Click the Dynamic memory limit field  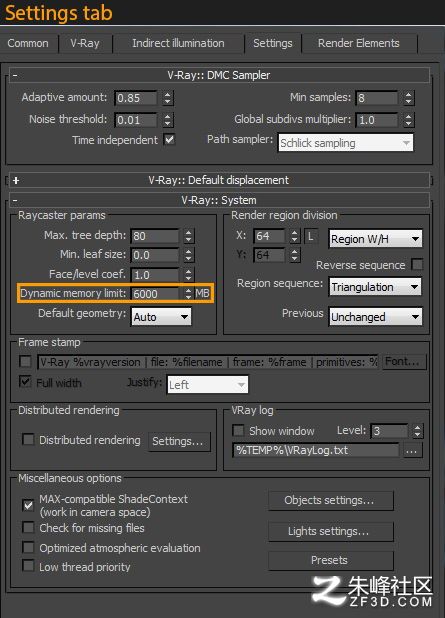[155, 294]
